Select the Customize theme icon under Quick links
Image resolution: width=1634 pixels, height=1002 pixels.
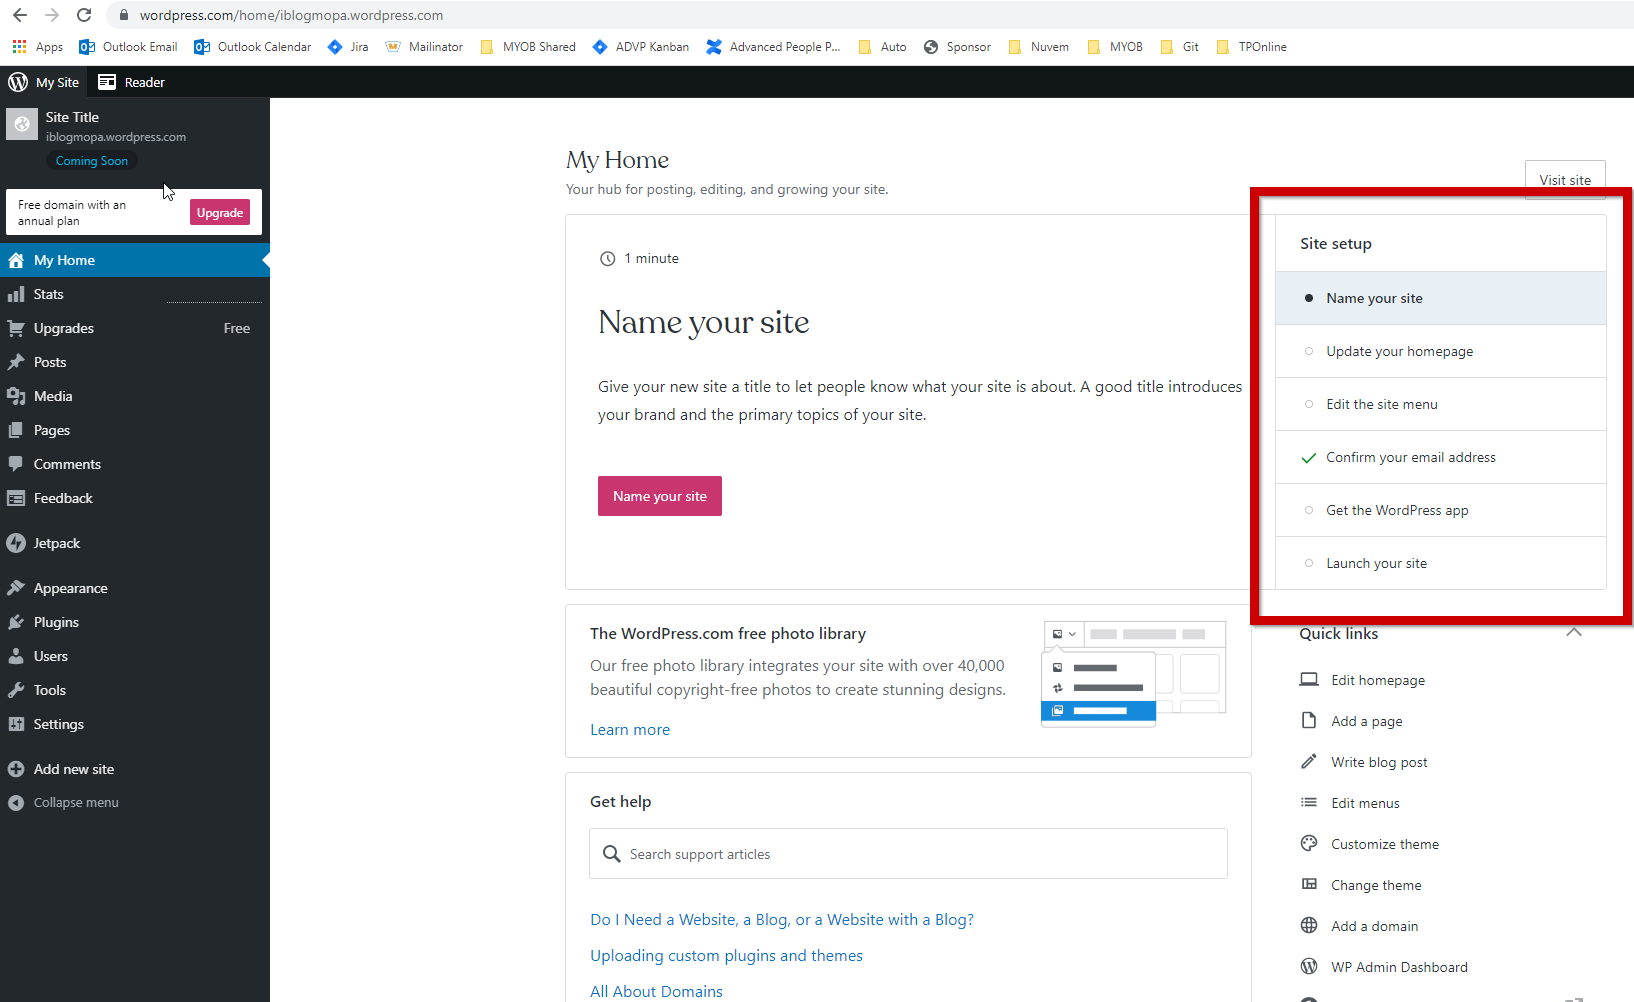point(1308,843)
